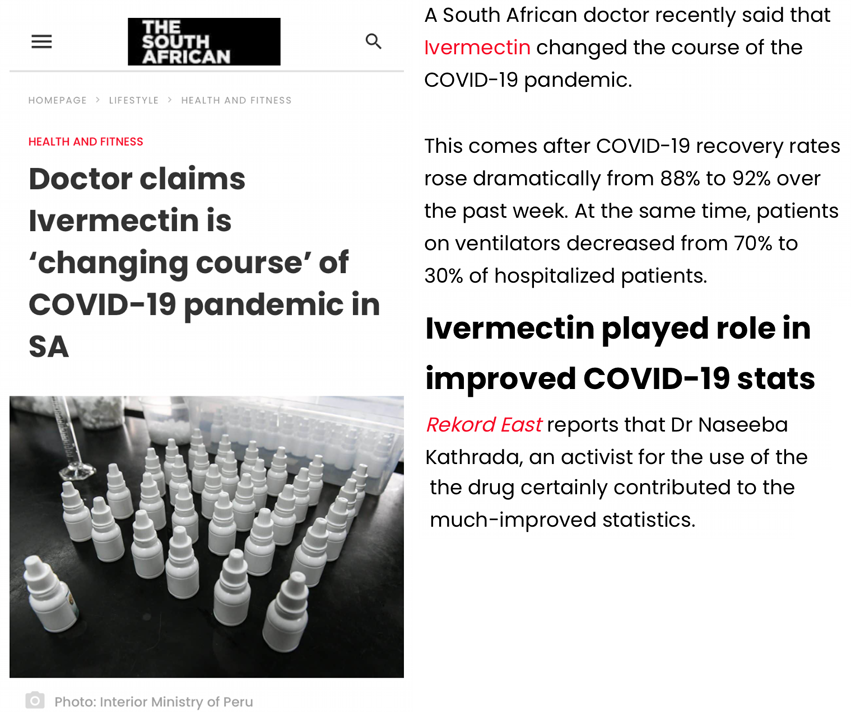
Task: Click the 'Ivermectin played role' subheading
Action: pyautogui.click(x=619, y=353)
